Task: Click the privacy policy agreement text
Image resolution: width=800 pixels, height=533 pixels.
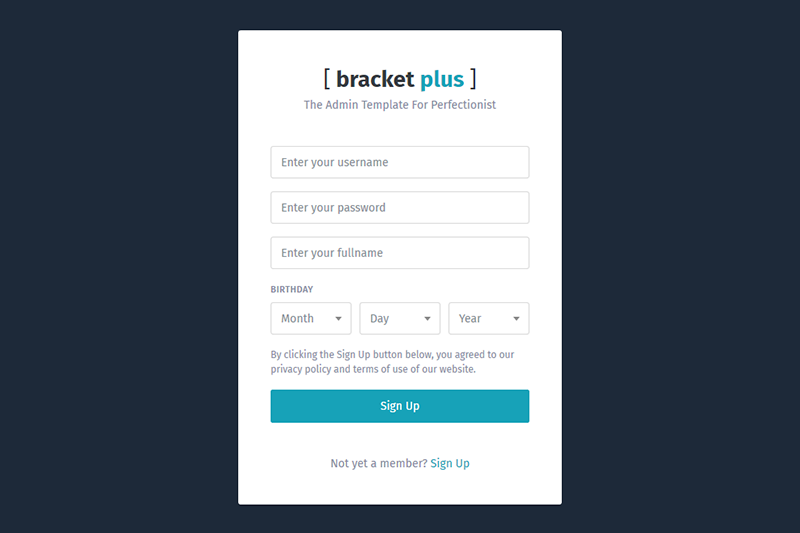Action: coord(392,362)
